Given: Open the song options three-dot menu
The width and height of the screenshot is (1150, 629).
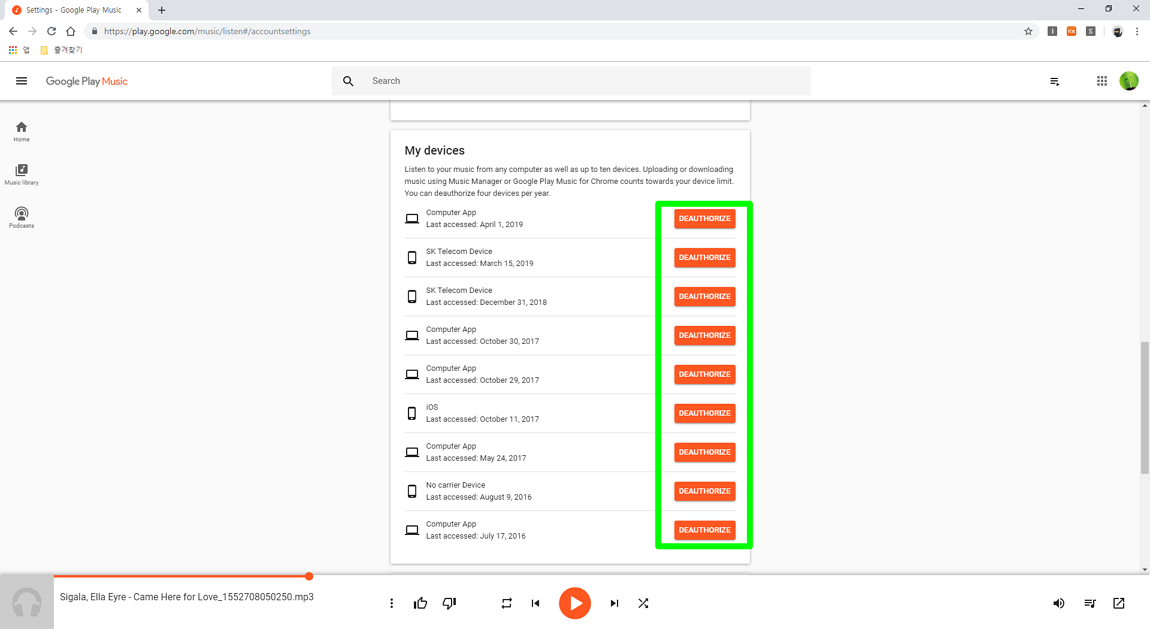Looking at the screenshot, I should (x=392, y=603).
